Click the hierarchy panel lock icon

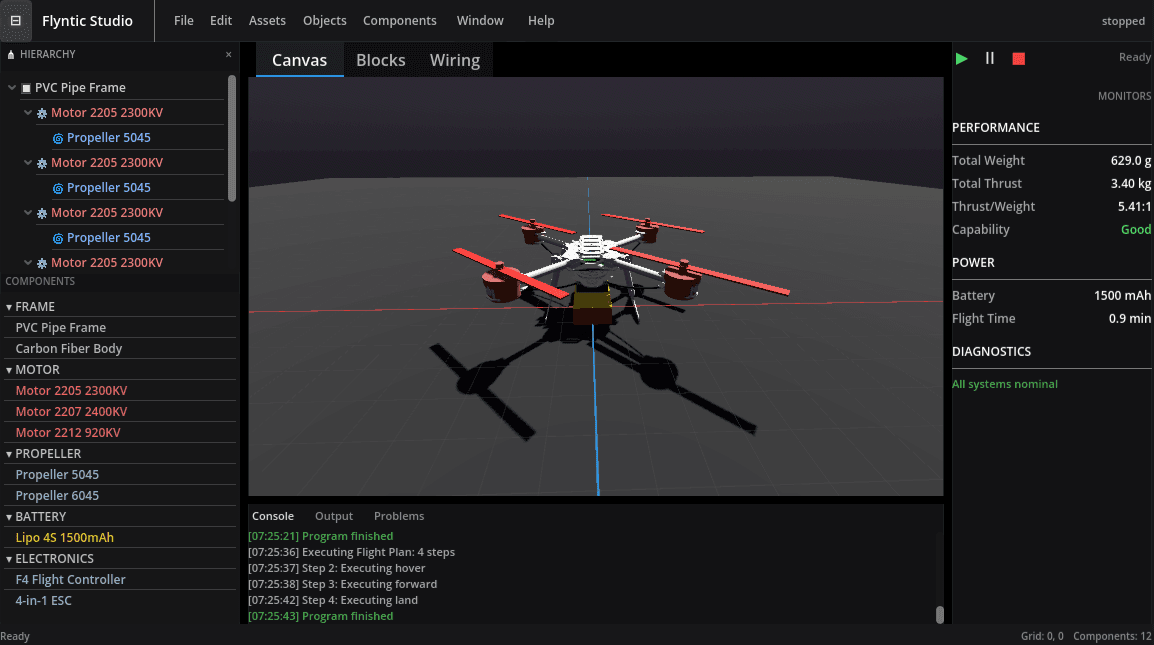[x=11, y=54]
